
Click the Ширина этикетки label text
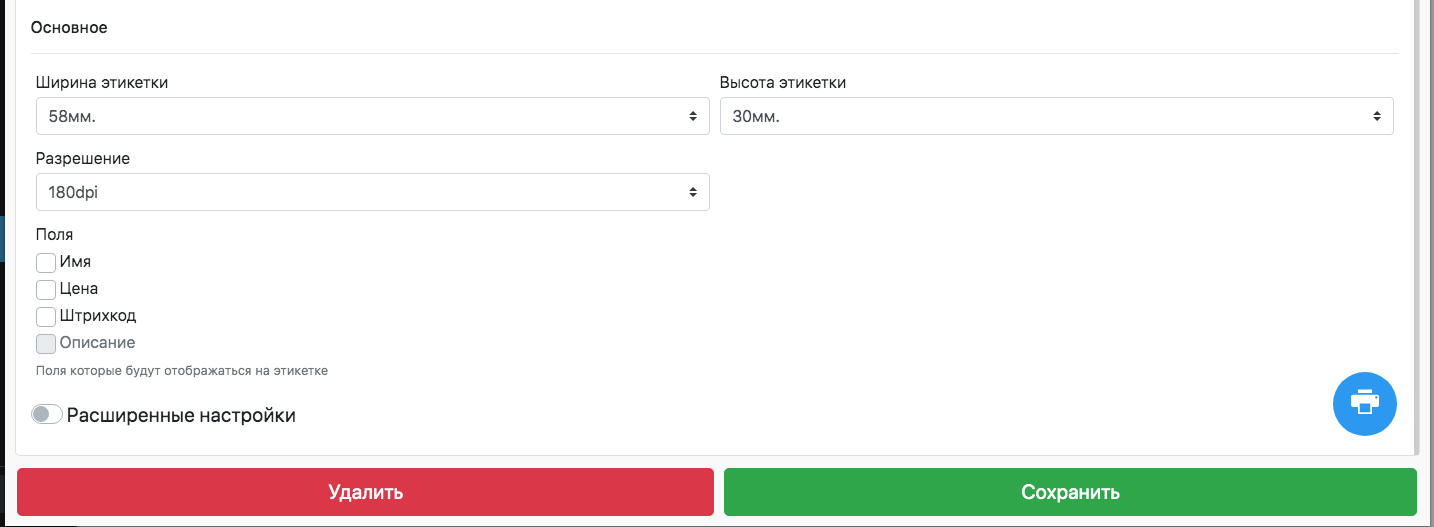tap(102, 83)
